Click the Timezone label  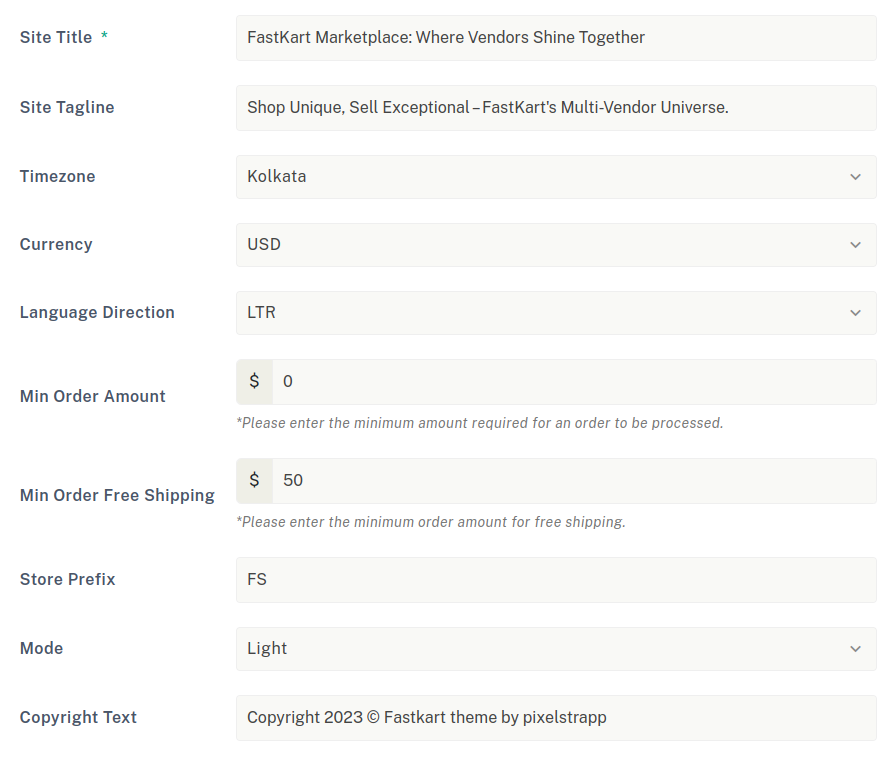(58, 177)
